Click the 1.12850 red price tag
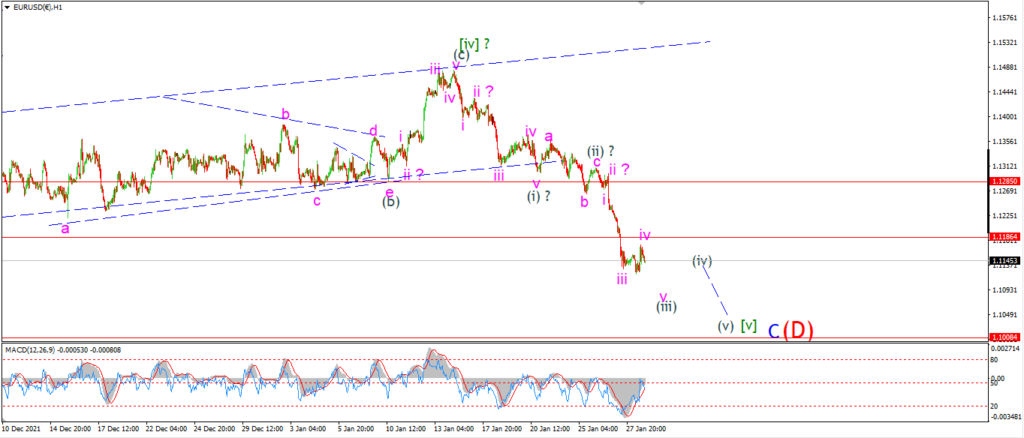The image size is (1024, 438). pyautogui.click(x=1003, y=182)
